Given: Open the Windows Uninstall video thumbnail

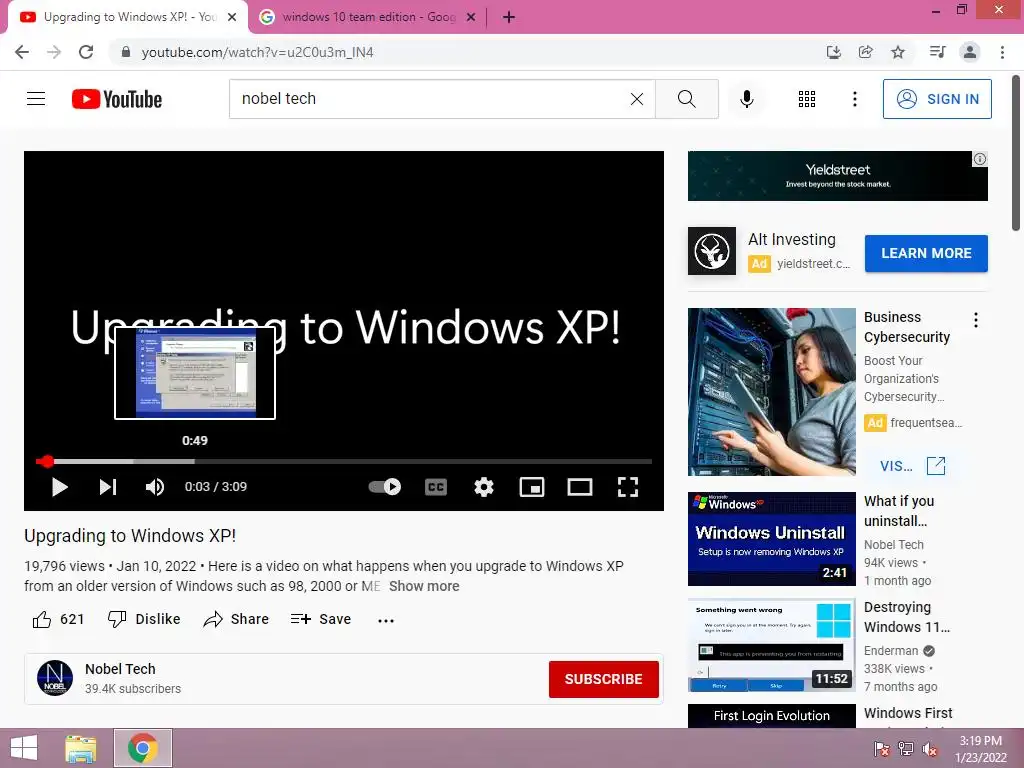Looking at the screenshot, I should 771,539.
